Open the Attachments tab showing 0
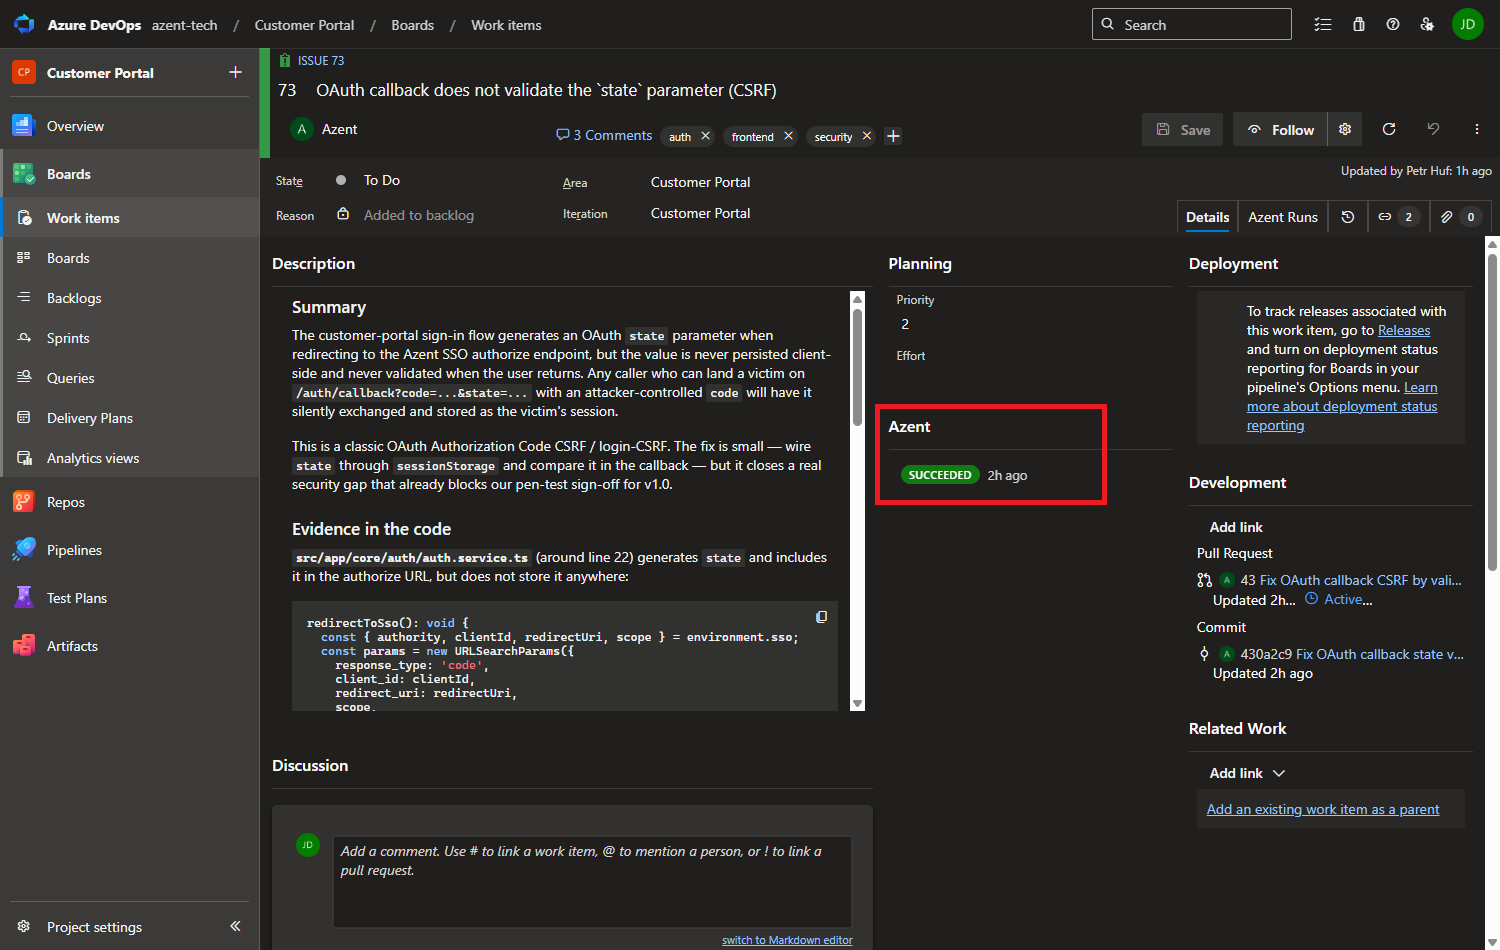 [x=1459, y=217]
